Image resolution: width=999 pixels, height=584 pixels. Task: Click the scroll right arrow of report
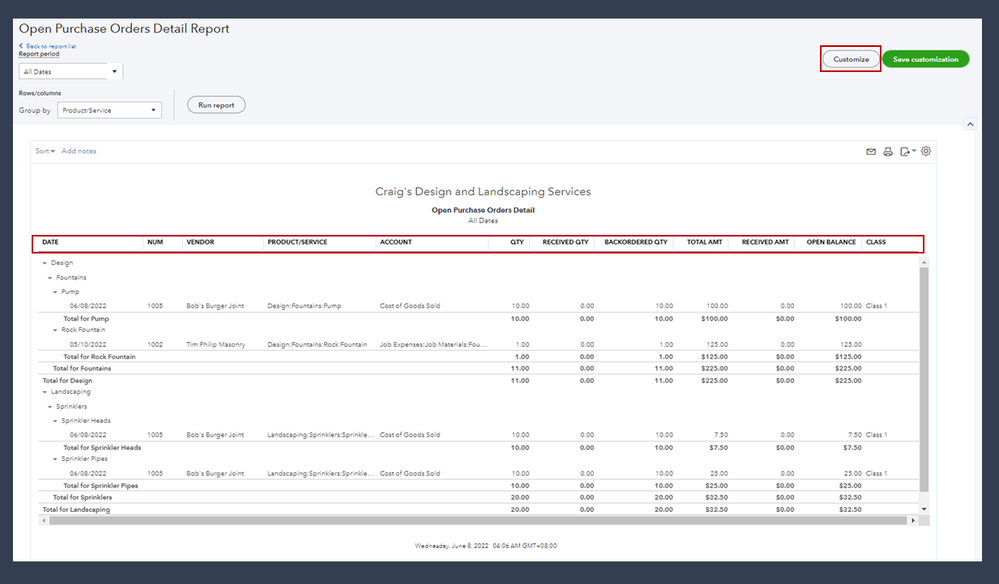point(913,520)
